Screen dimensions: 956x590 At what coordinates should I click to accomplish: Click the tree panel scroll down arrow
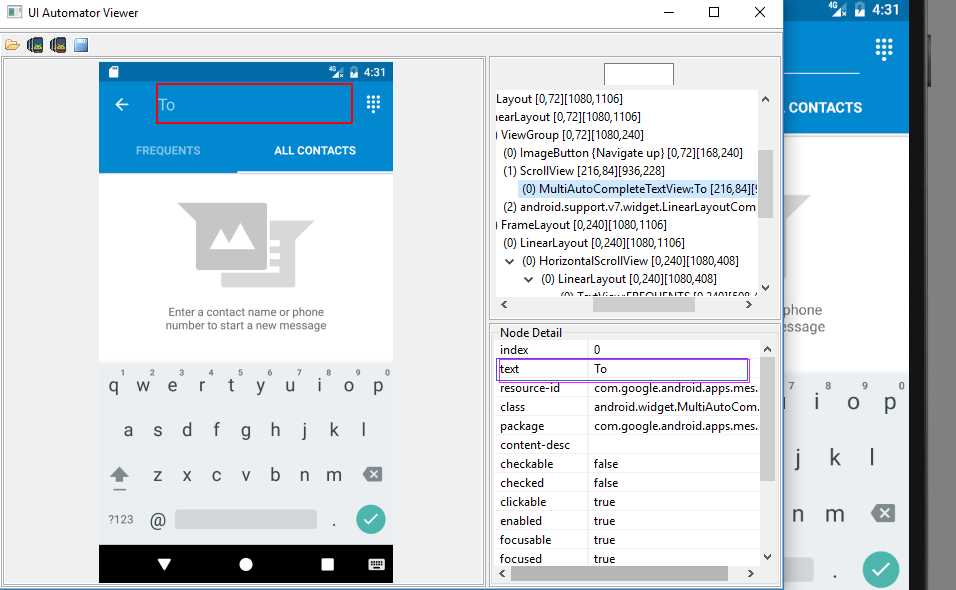click(x=766, y=288)
